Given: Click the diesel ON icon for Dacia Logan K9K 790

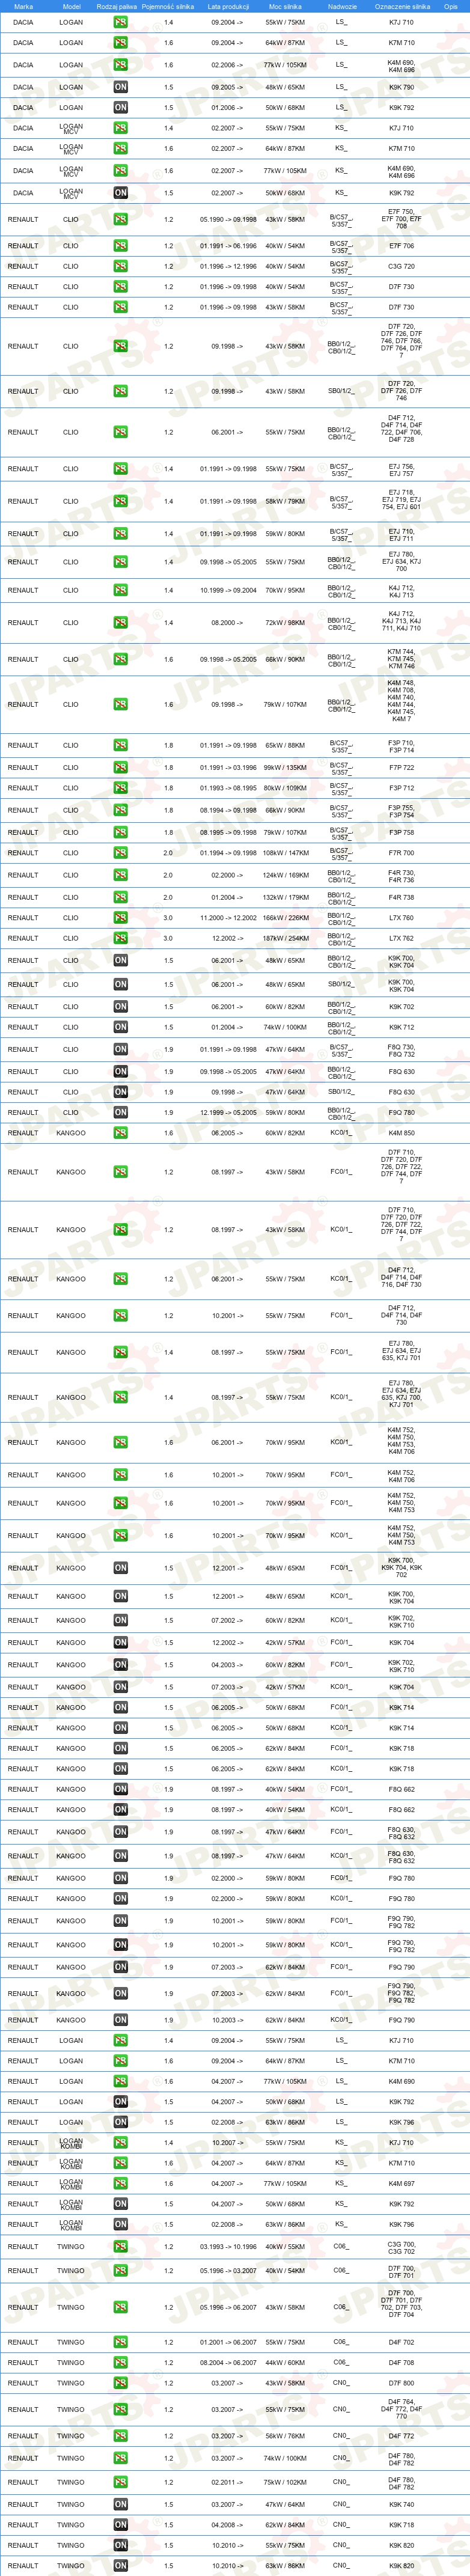Looking at the screenshot, I should 120,87.
